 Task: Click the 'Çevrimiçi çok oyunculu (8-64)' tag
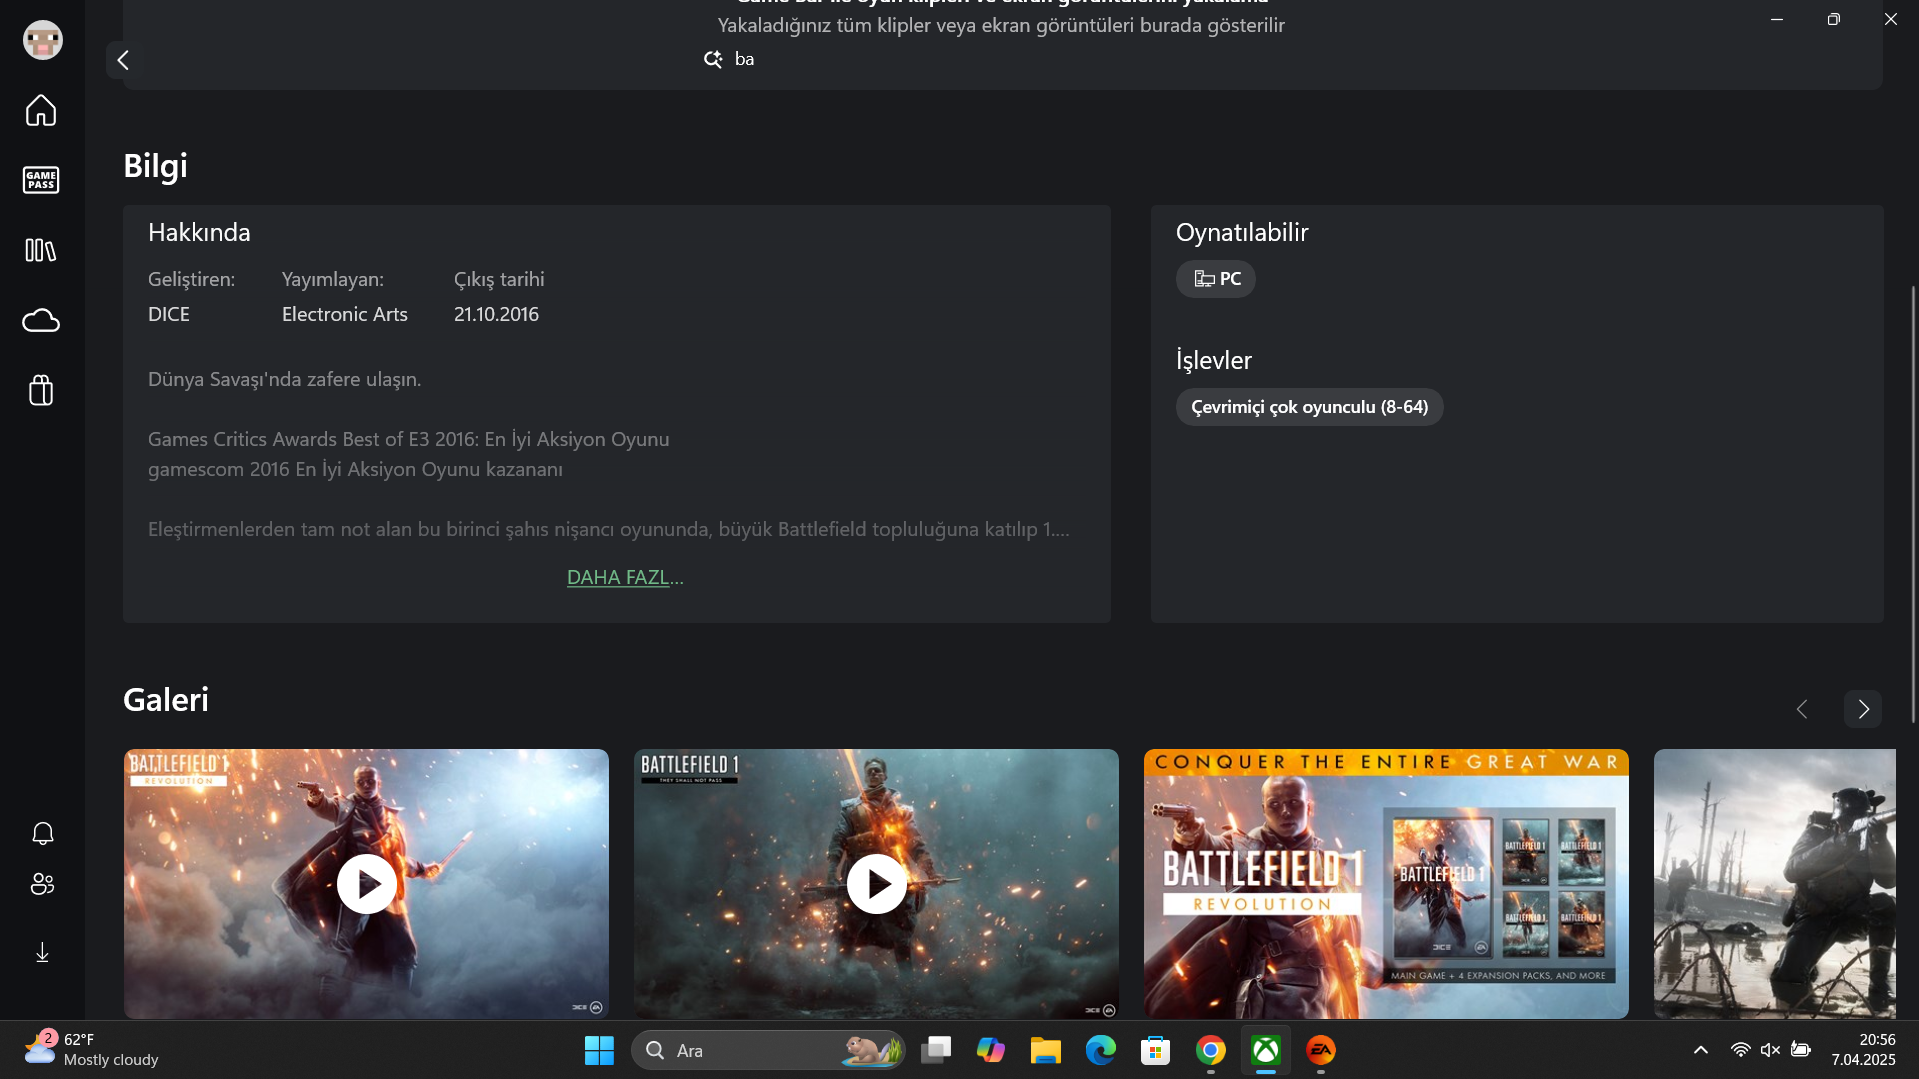[x=1309, y=407]
